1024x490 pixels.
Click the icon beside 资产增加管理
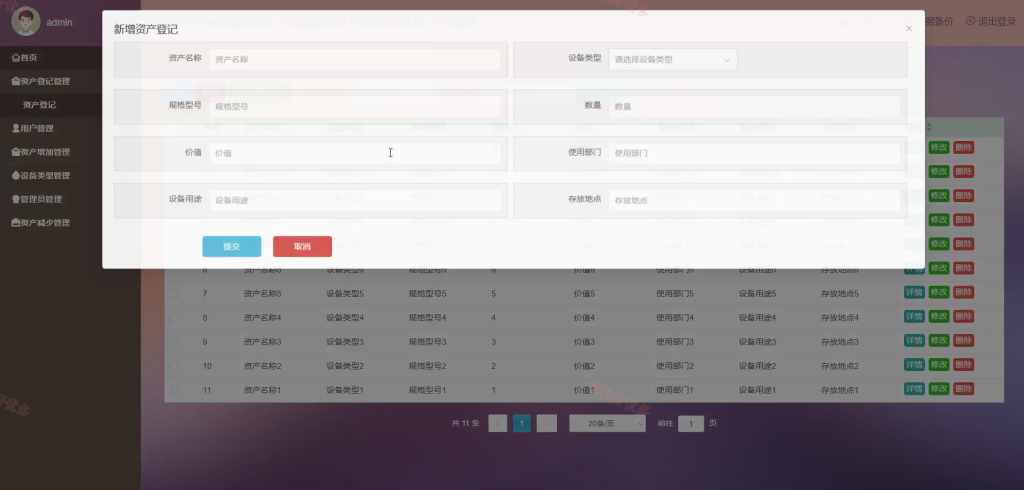pyautogui.click(x=16, y=152)
